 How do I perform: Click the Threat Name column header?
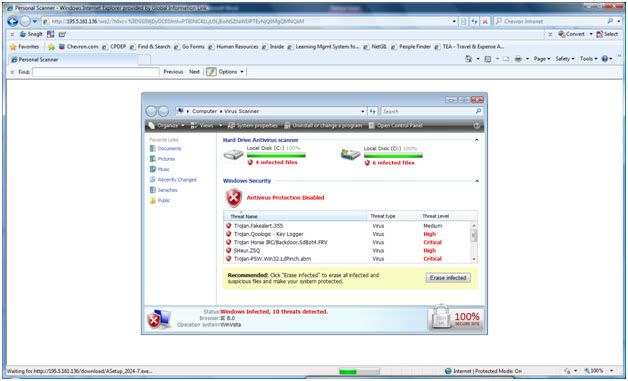pyautogui.click(x=295, y=216)
